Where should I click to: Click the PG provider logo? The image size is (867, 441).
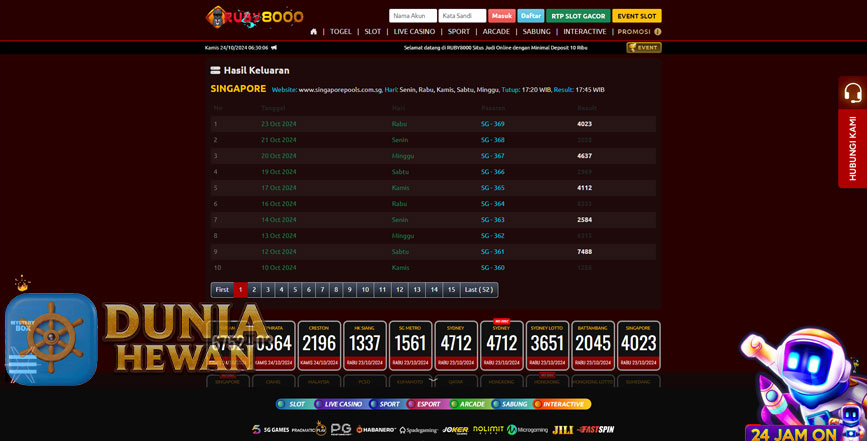coord(341,429)
